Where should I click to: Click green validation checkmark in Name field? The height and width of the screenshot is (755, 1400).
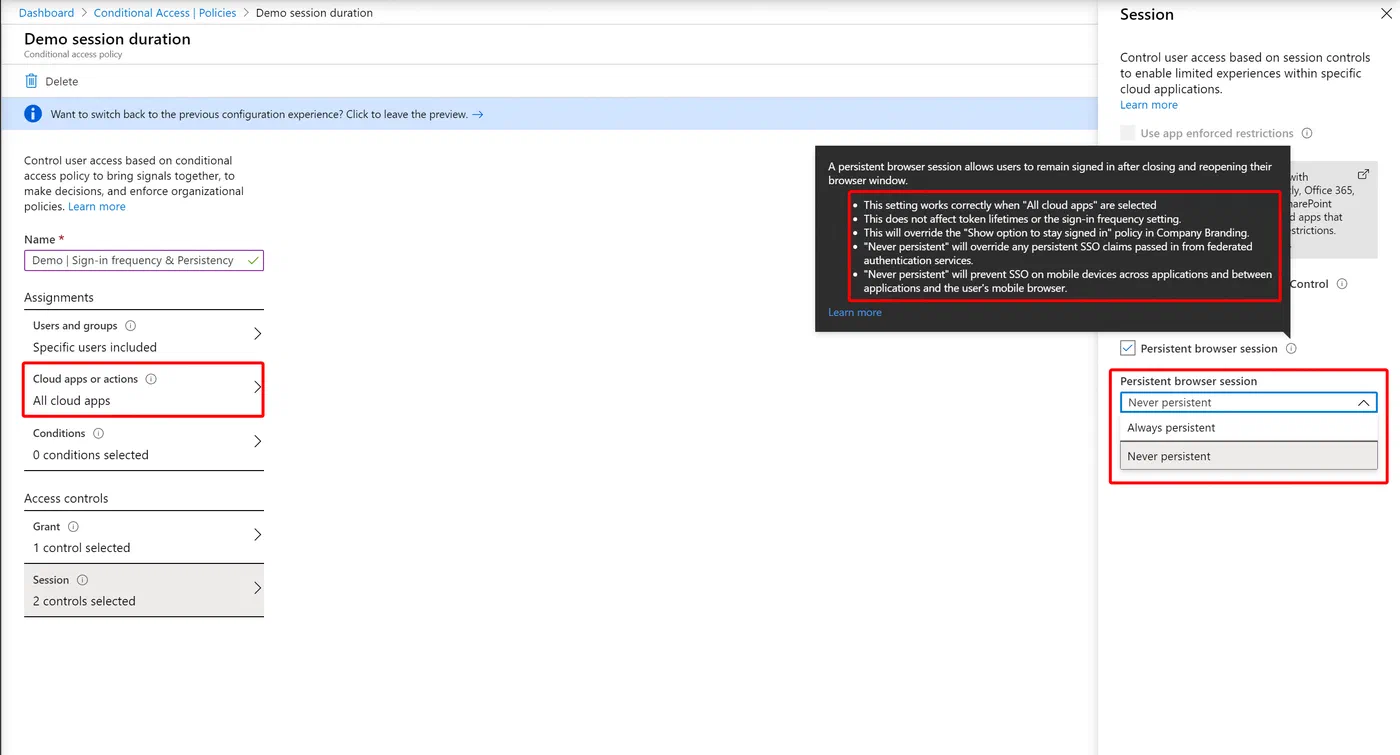253,260
